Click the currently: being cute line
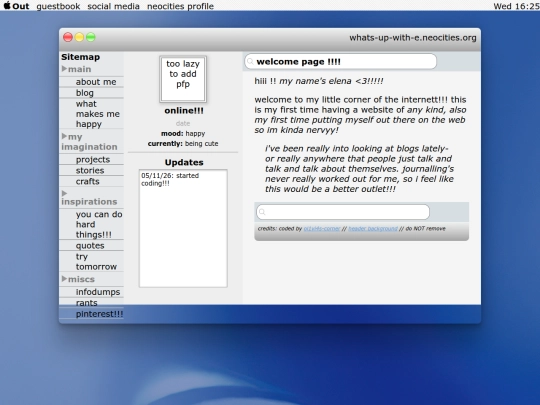540x405 pixels. coord(183,143)
